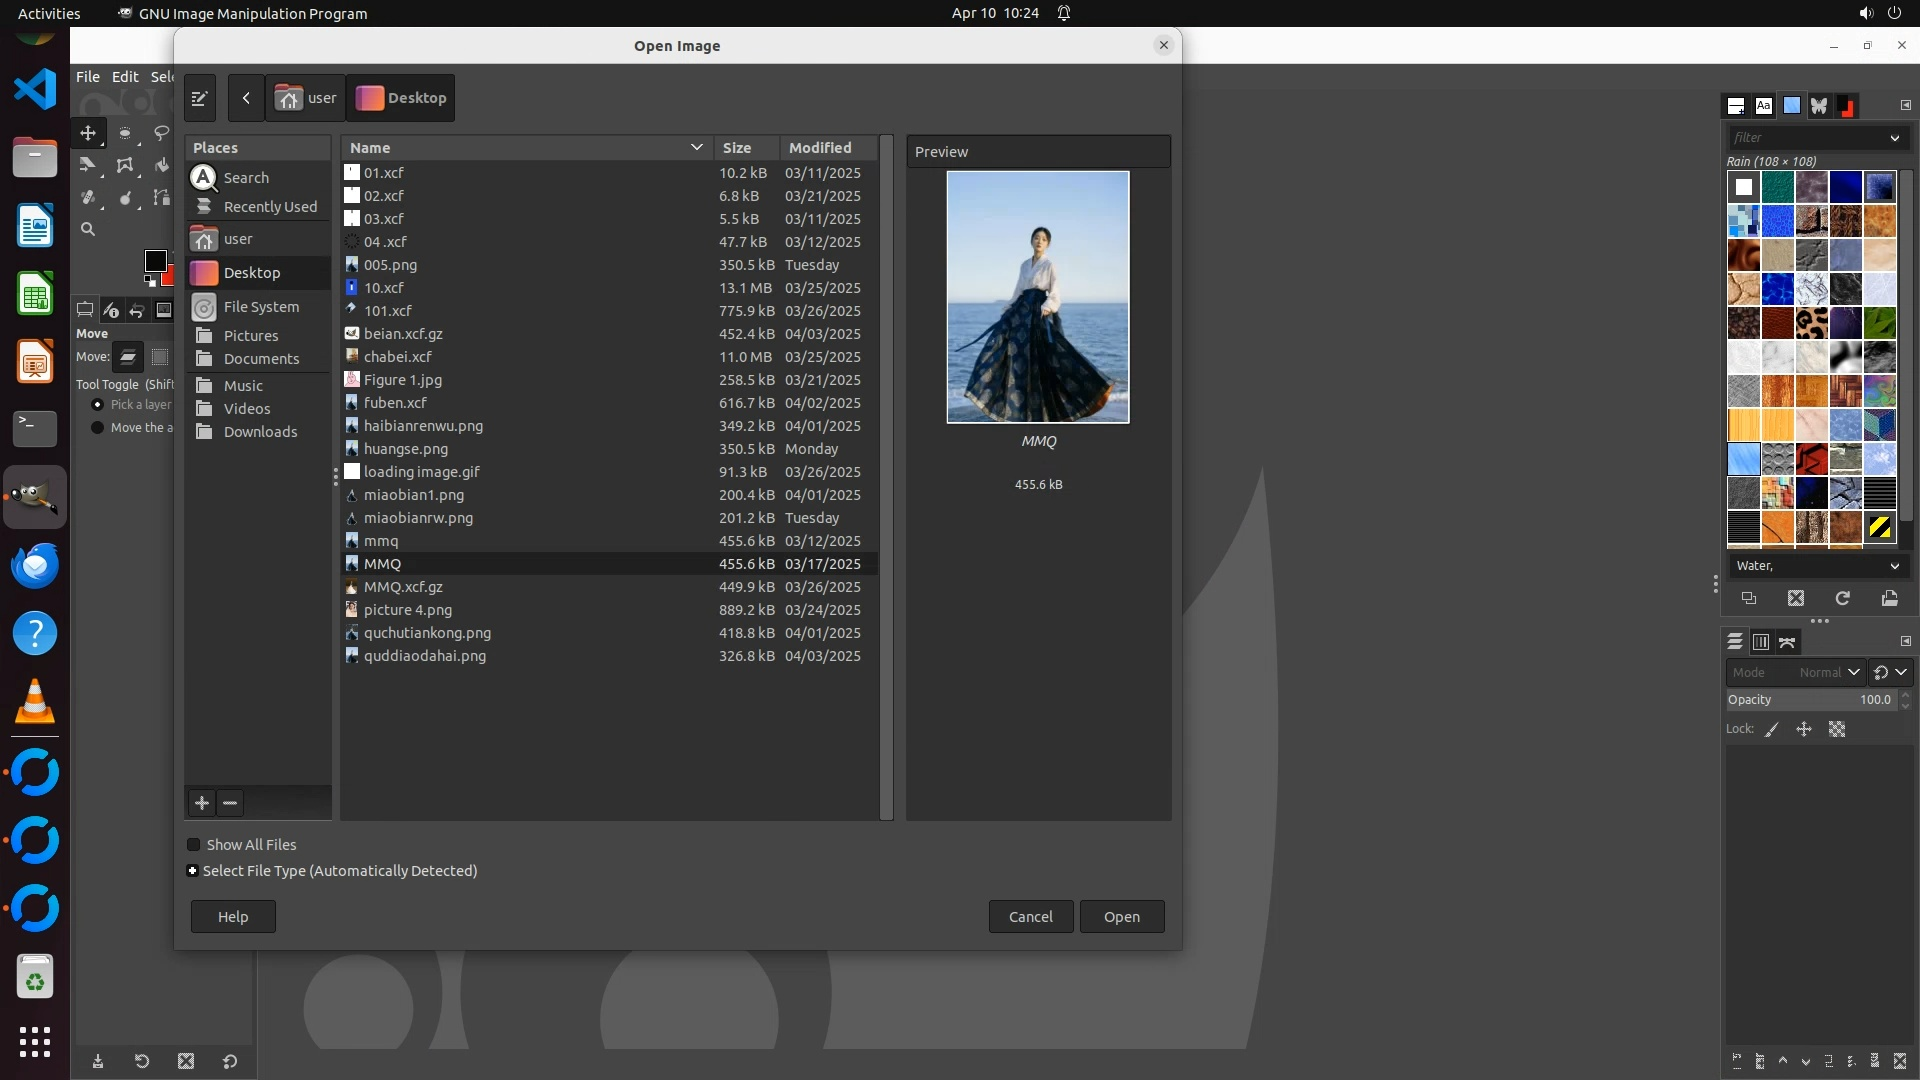Open the File menu
The image size is (1920, 1080).
pos(88,77)
